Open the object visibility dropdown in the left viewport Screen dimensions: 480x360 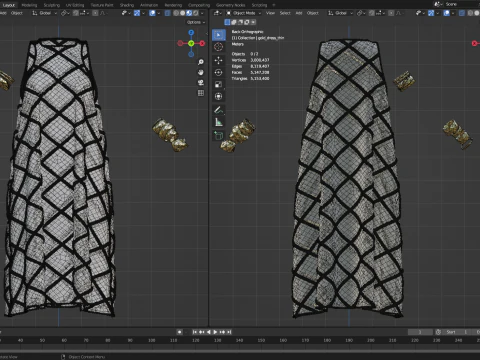[126, 13]
